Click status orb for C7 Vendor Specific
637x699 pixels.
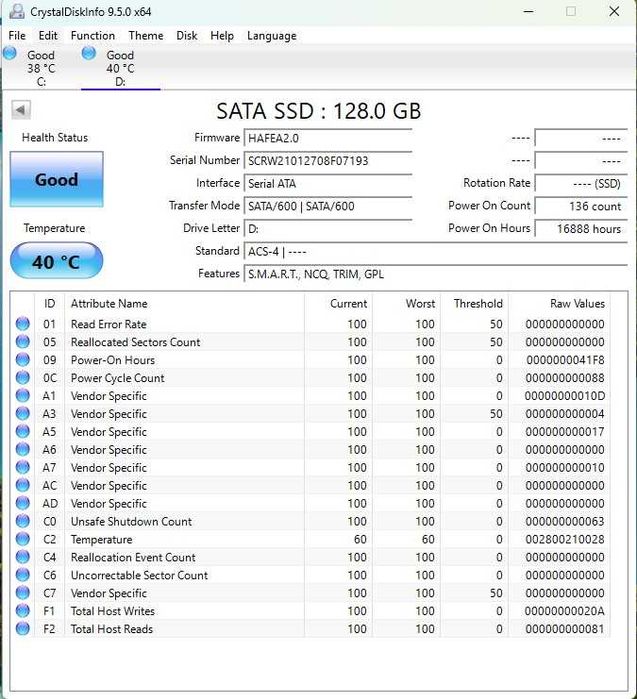tap(23, 592)
